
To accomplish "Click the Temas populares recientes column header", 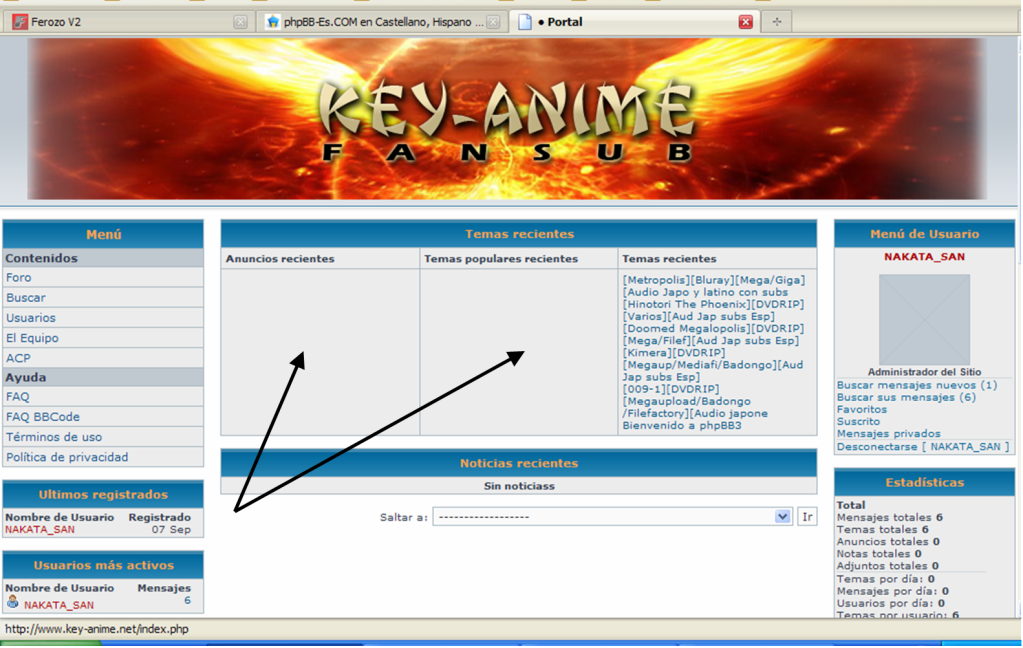I will pos(501,259).
